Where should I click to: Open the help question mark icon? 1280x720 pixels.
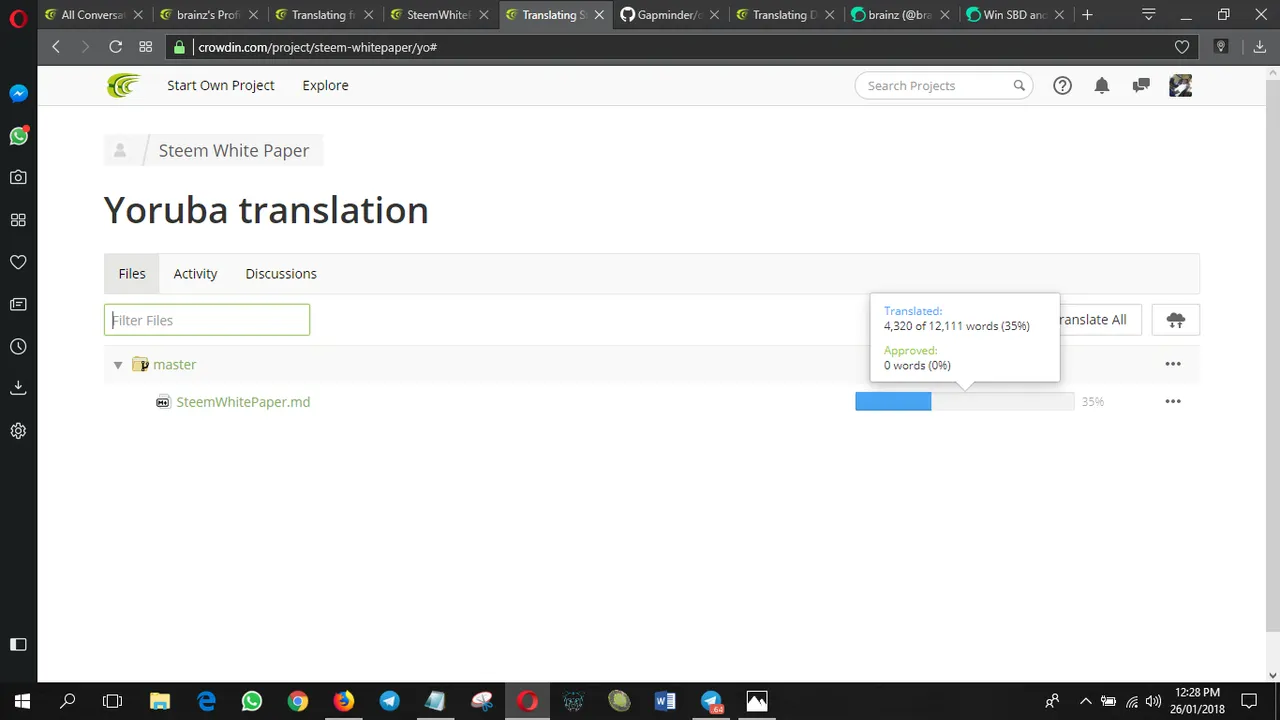tap(1062, 86)
